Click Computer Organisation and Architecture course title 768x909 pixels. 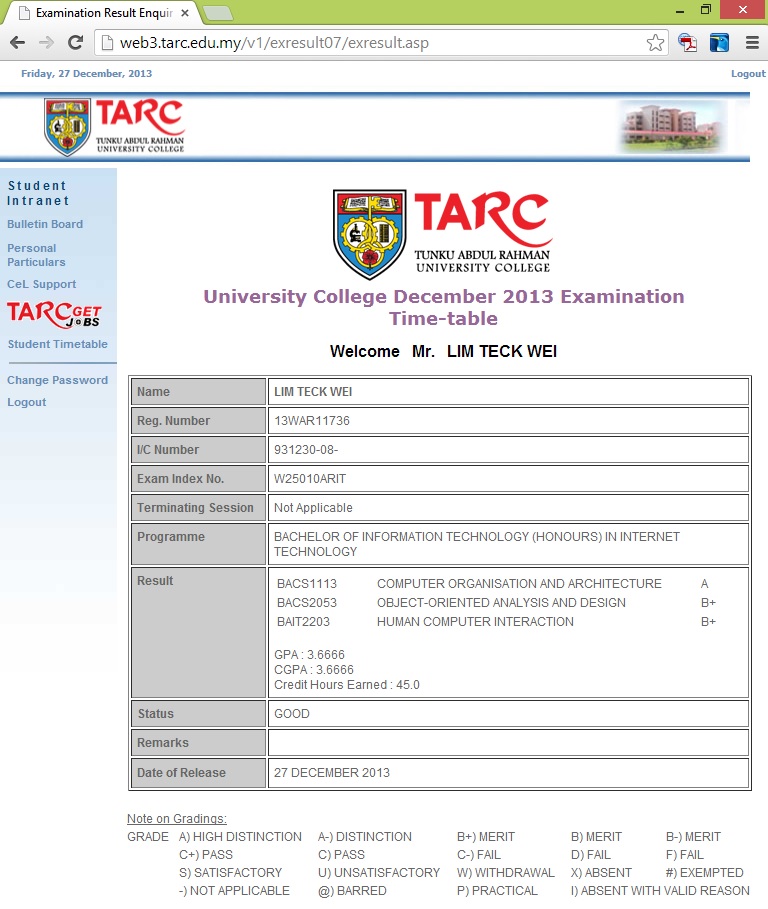tap(519, 584)
